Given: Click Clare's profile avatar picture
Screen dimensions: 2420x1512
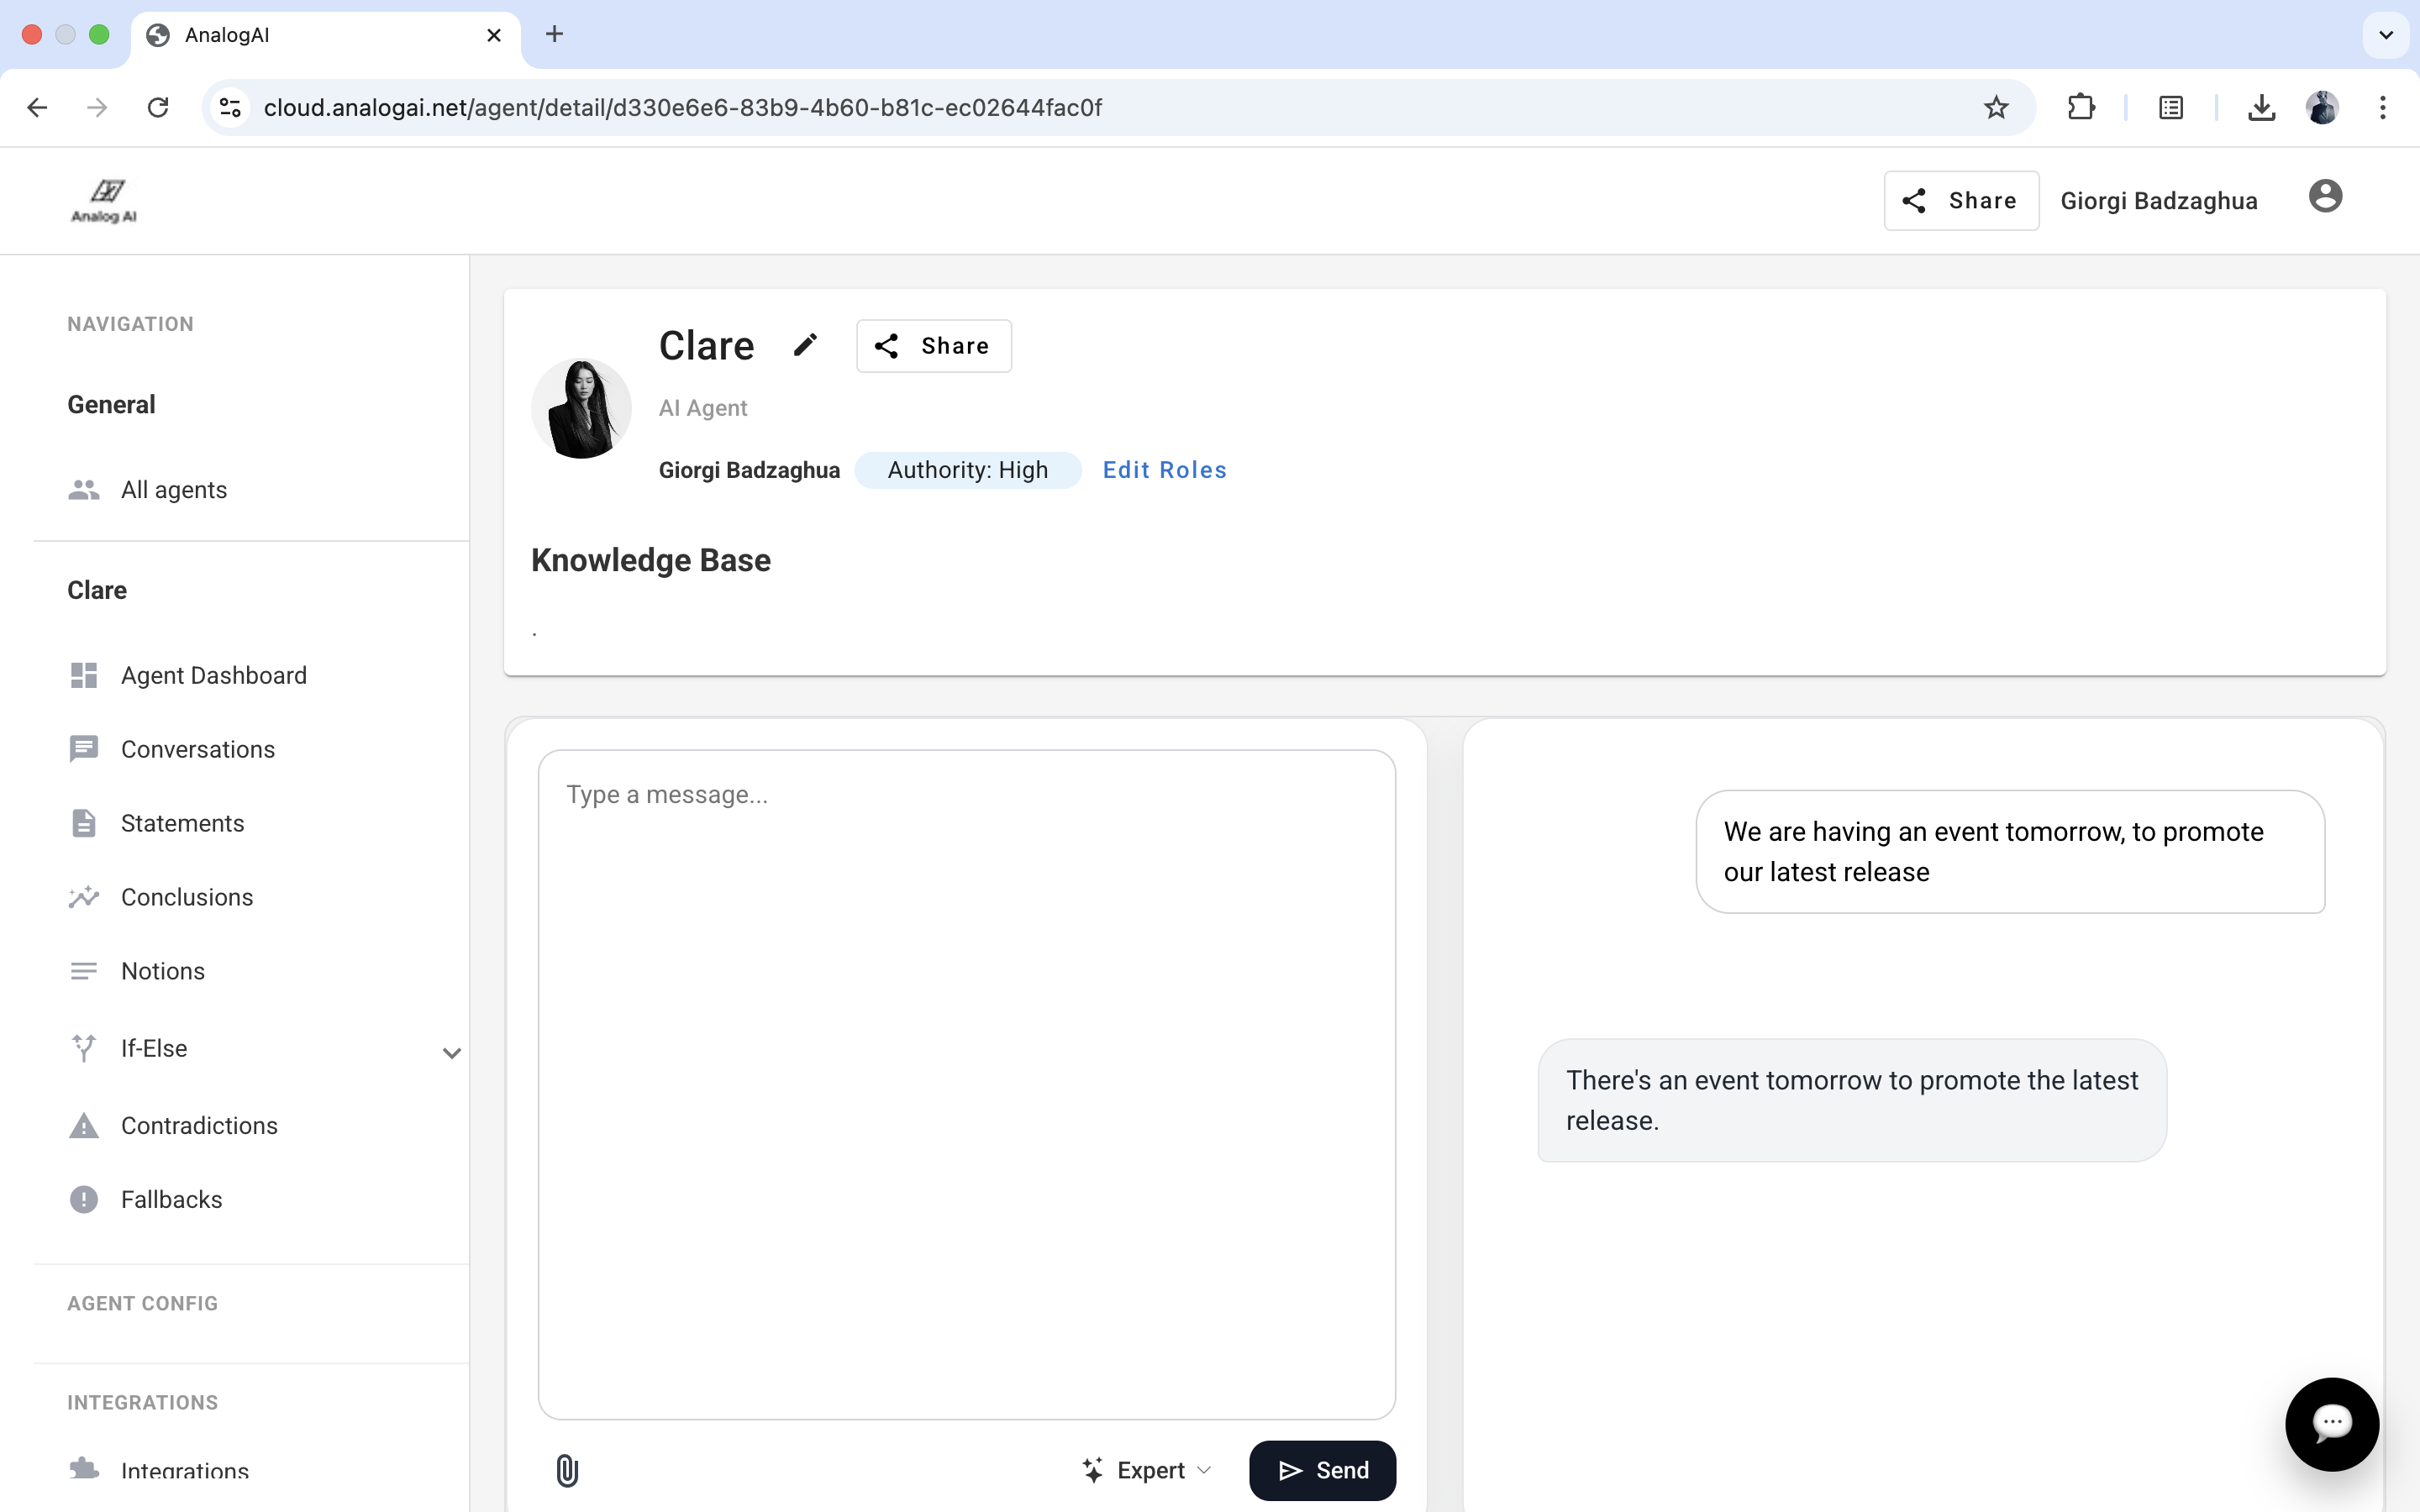Looking at the screenshot, I should coord(581,408).
